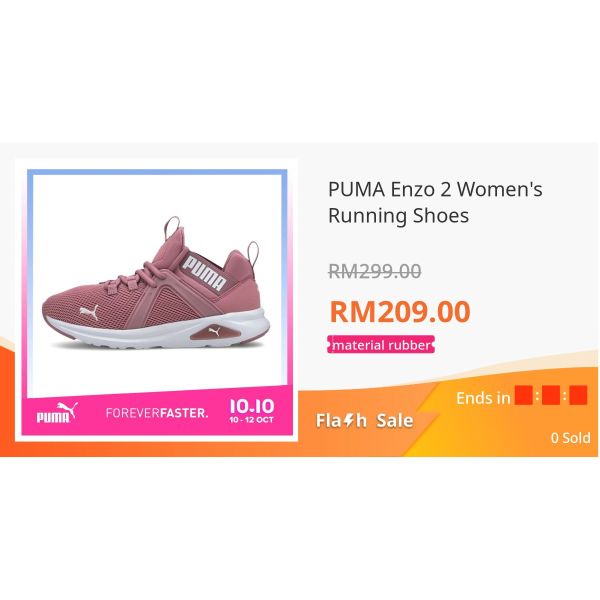Click the middle red countdown box
Screen dimensions: 600x600
coord(551,395)
